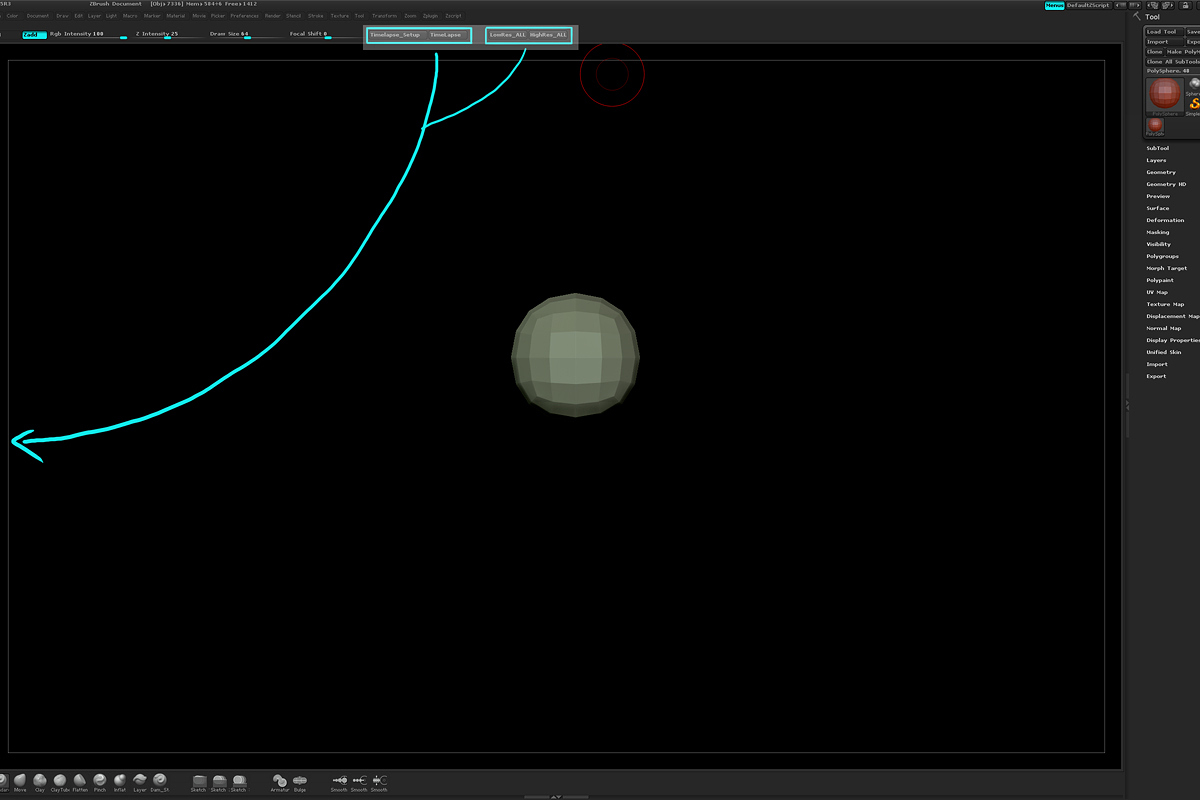Screen dimensions: 1200x800
Task: Select the Layer brush
Action: coord(140,781)
